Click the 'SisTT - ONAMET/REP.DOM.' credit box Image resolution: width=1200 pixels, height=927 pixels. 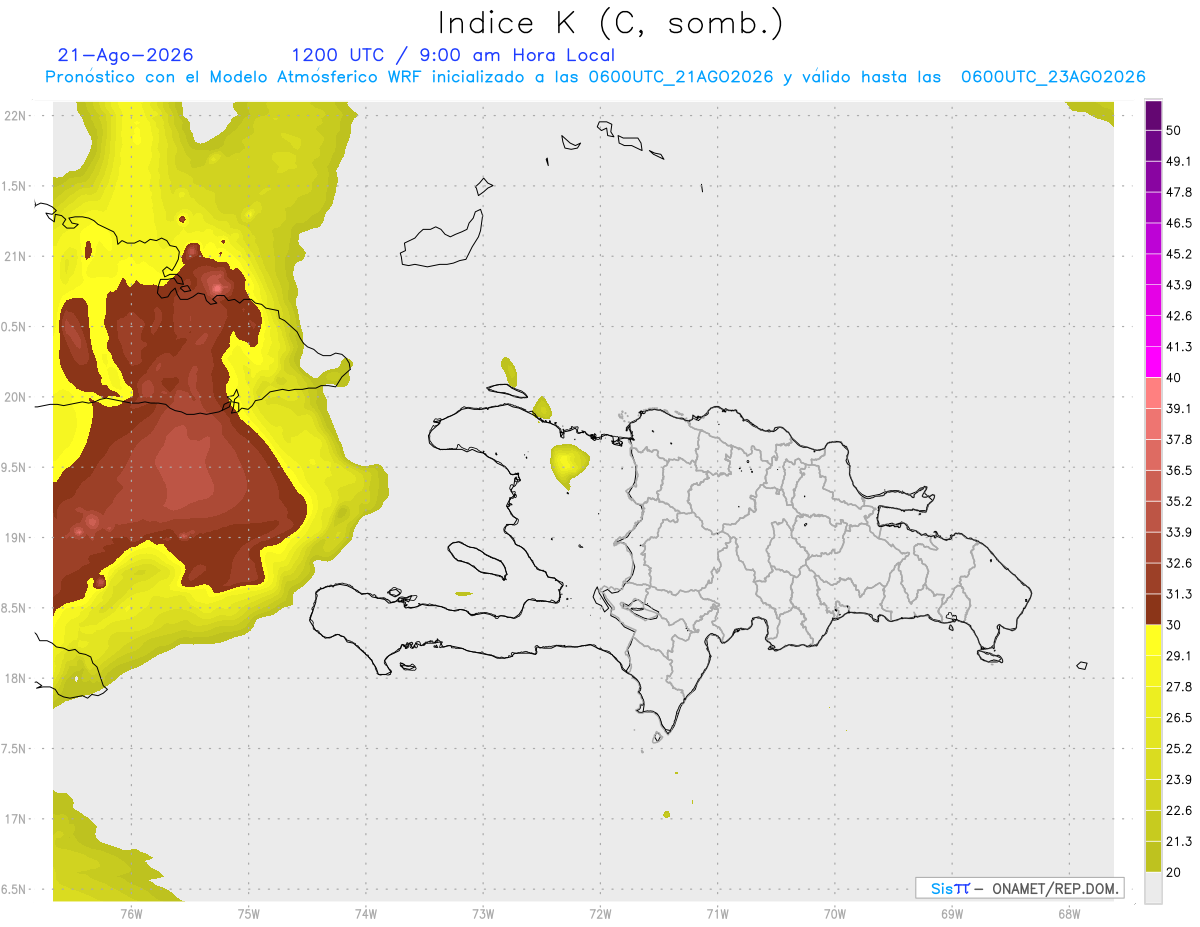[x=1019, y=888]
